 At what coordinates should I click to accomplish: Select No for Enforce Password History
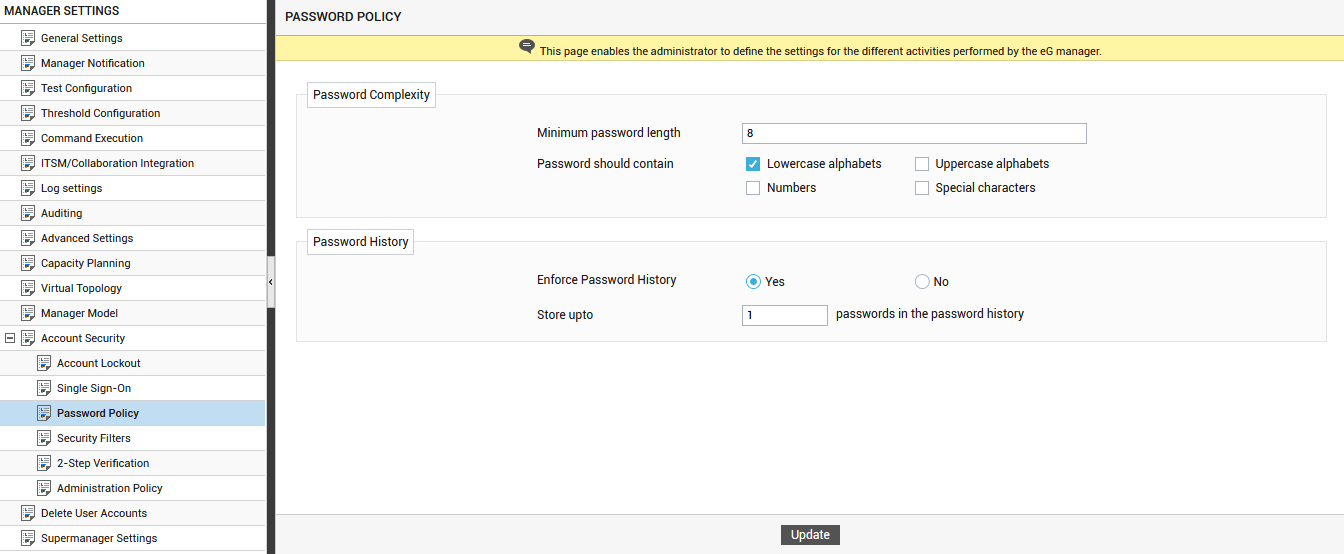coord(922,282)
